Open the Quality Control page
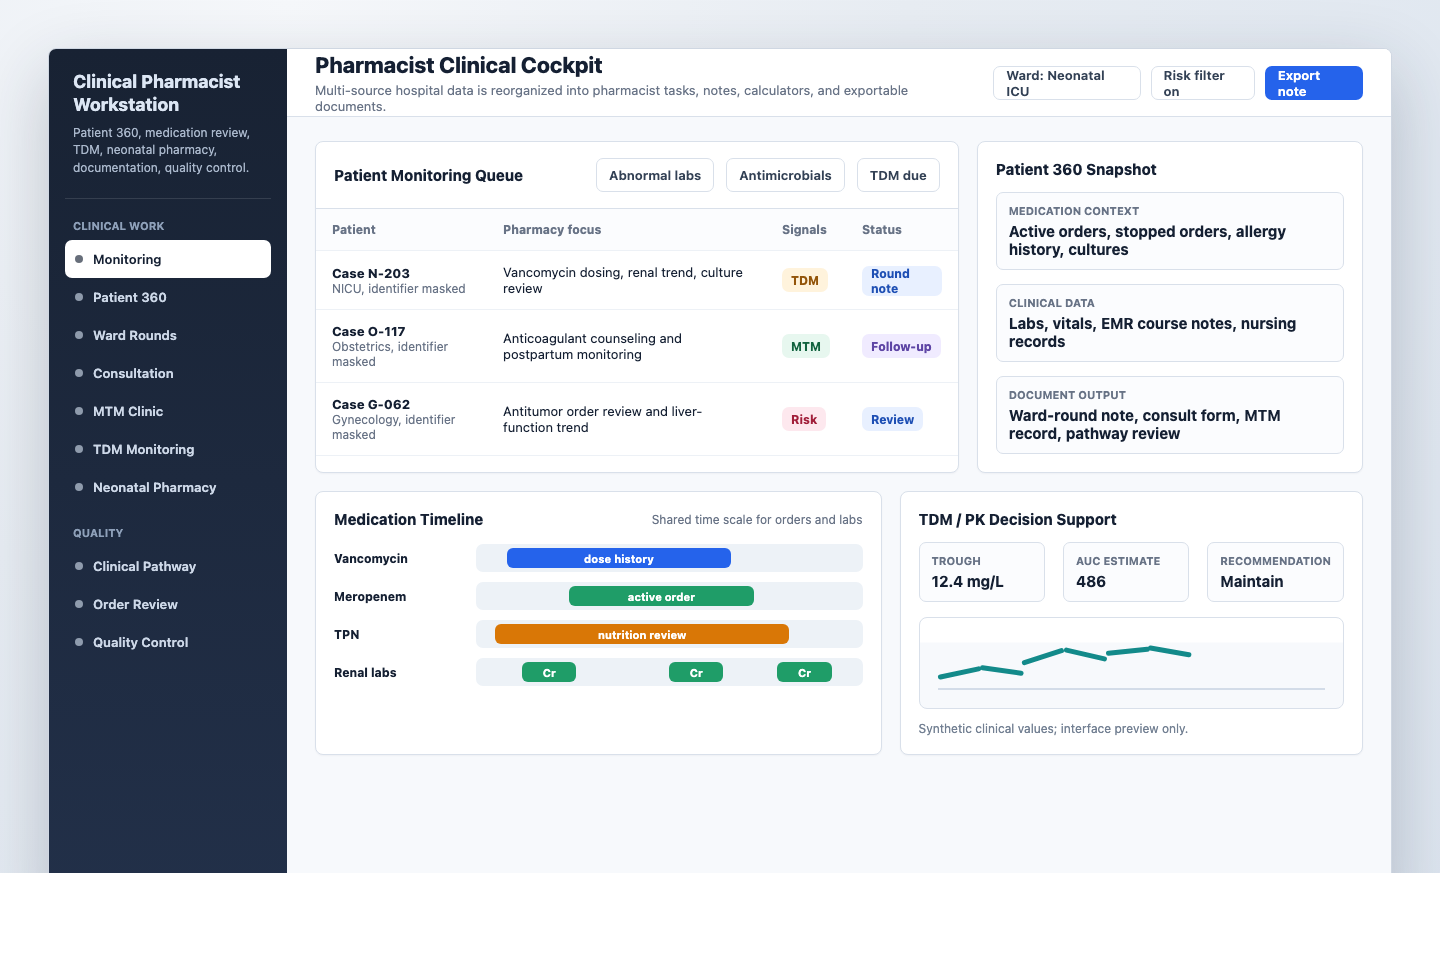The width and height of the screenshot is (1440, 960). tap(140, 642)
